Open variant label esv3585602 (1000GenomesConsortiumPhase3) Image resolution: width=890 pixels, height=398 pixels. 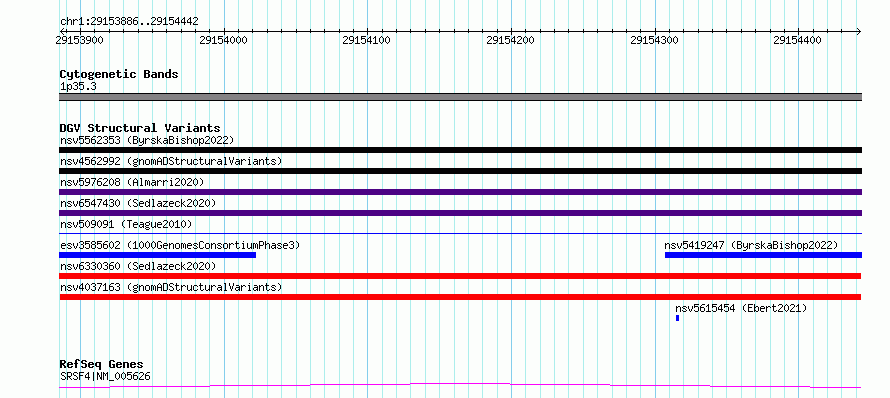180,245
